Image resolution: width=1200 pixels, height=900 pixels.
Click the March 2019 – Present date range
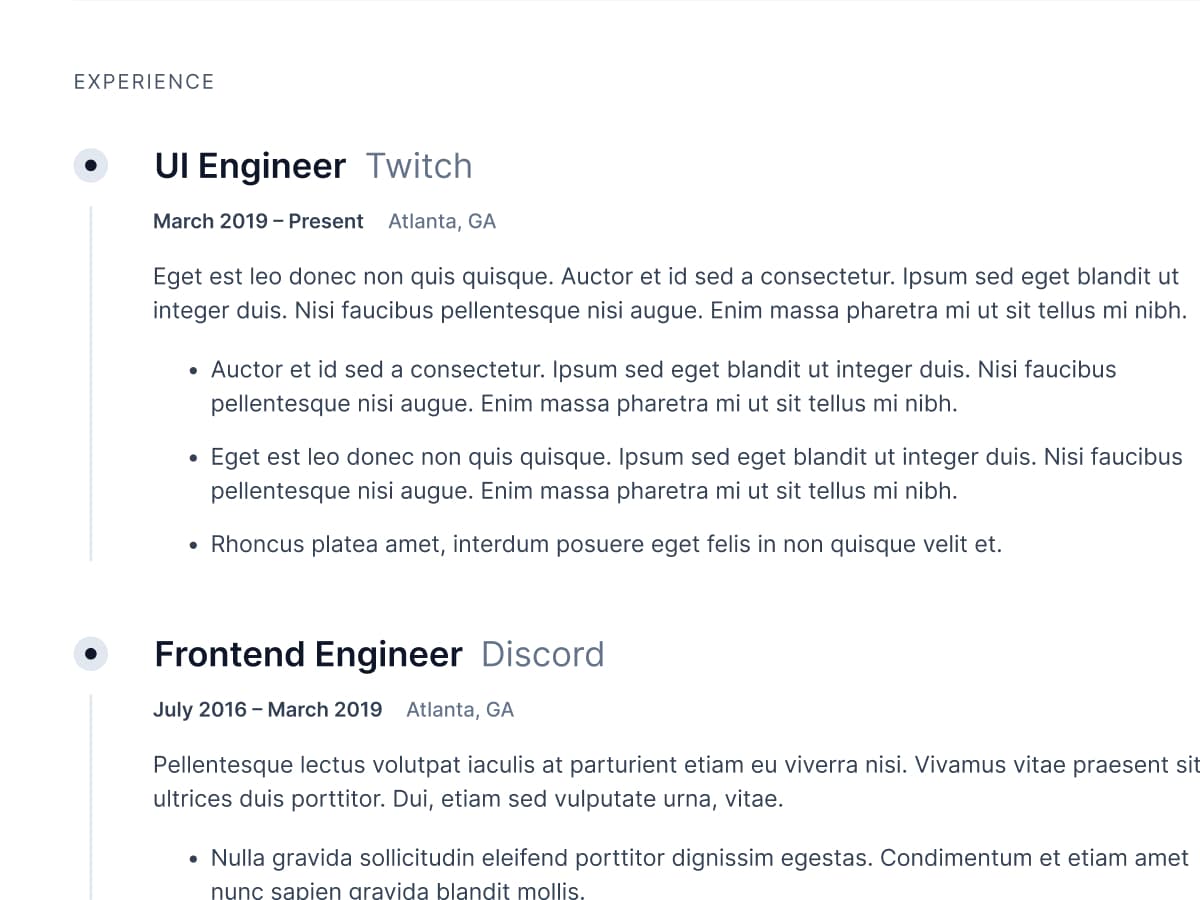[x=258, y=222]
